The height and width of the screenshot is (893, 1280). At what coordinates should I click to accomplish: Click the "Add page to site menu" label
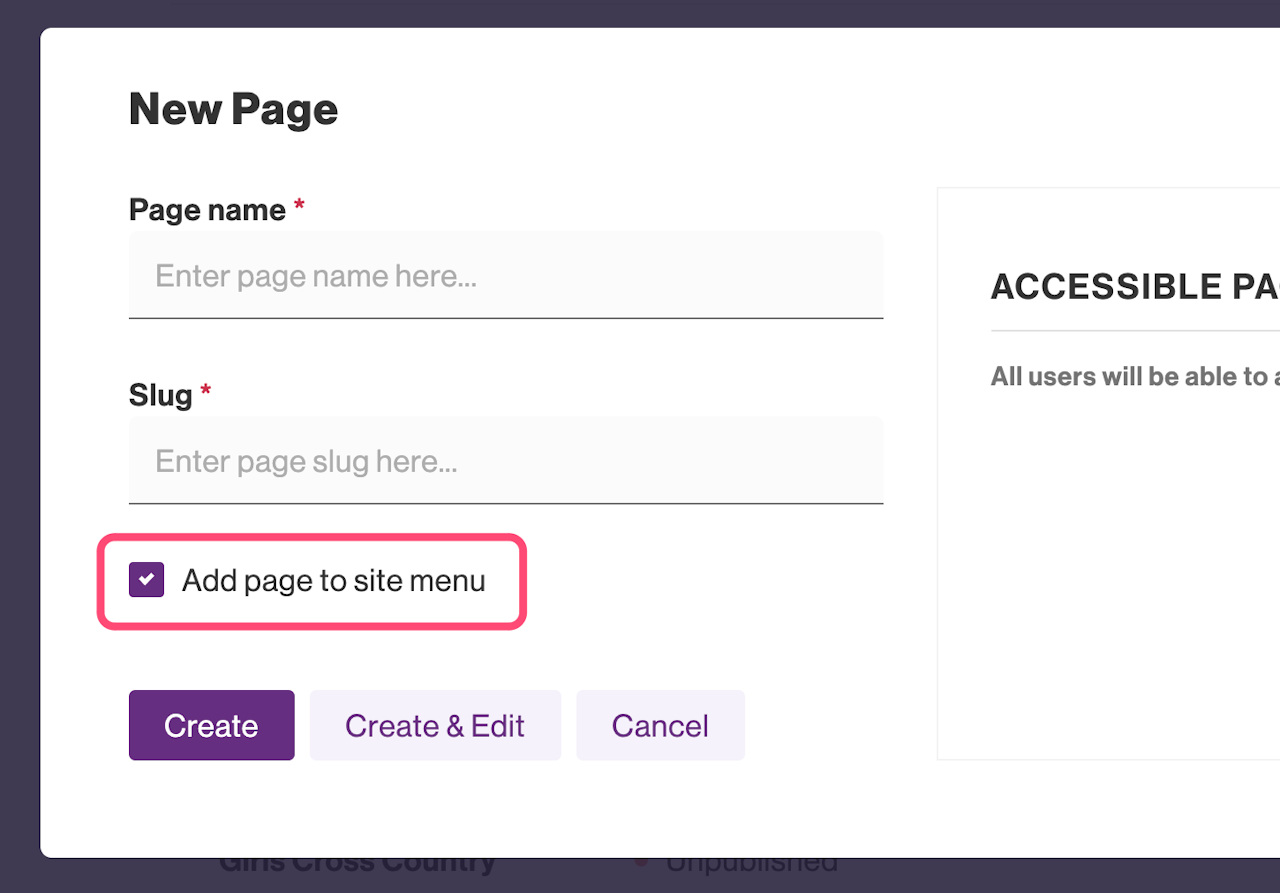(333, 581)
